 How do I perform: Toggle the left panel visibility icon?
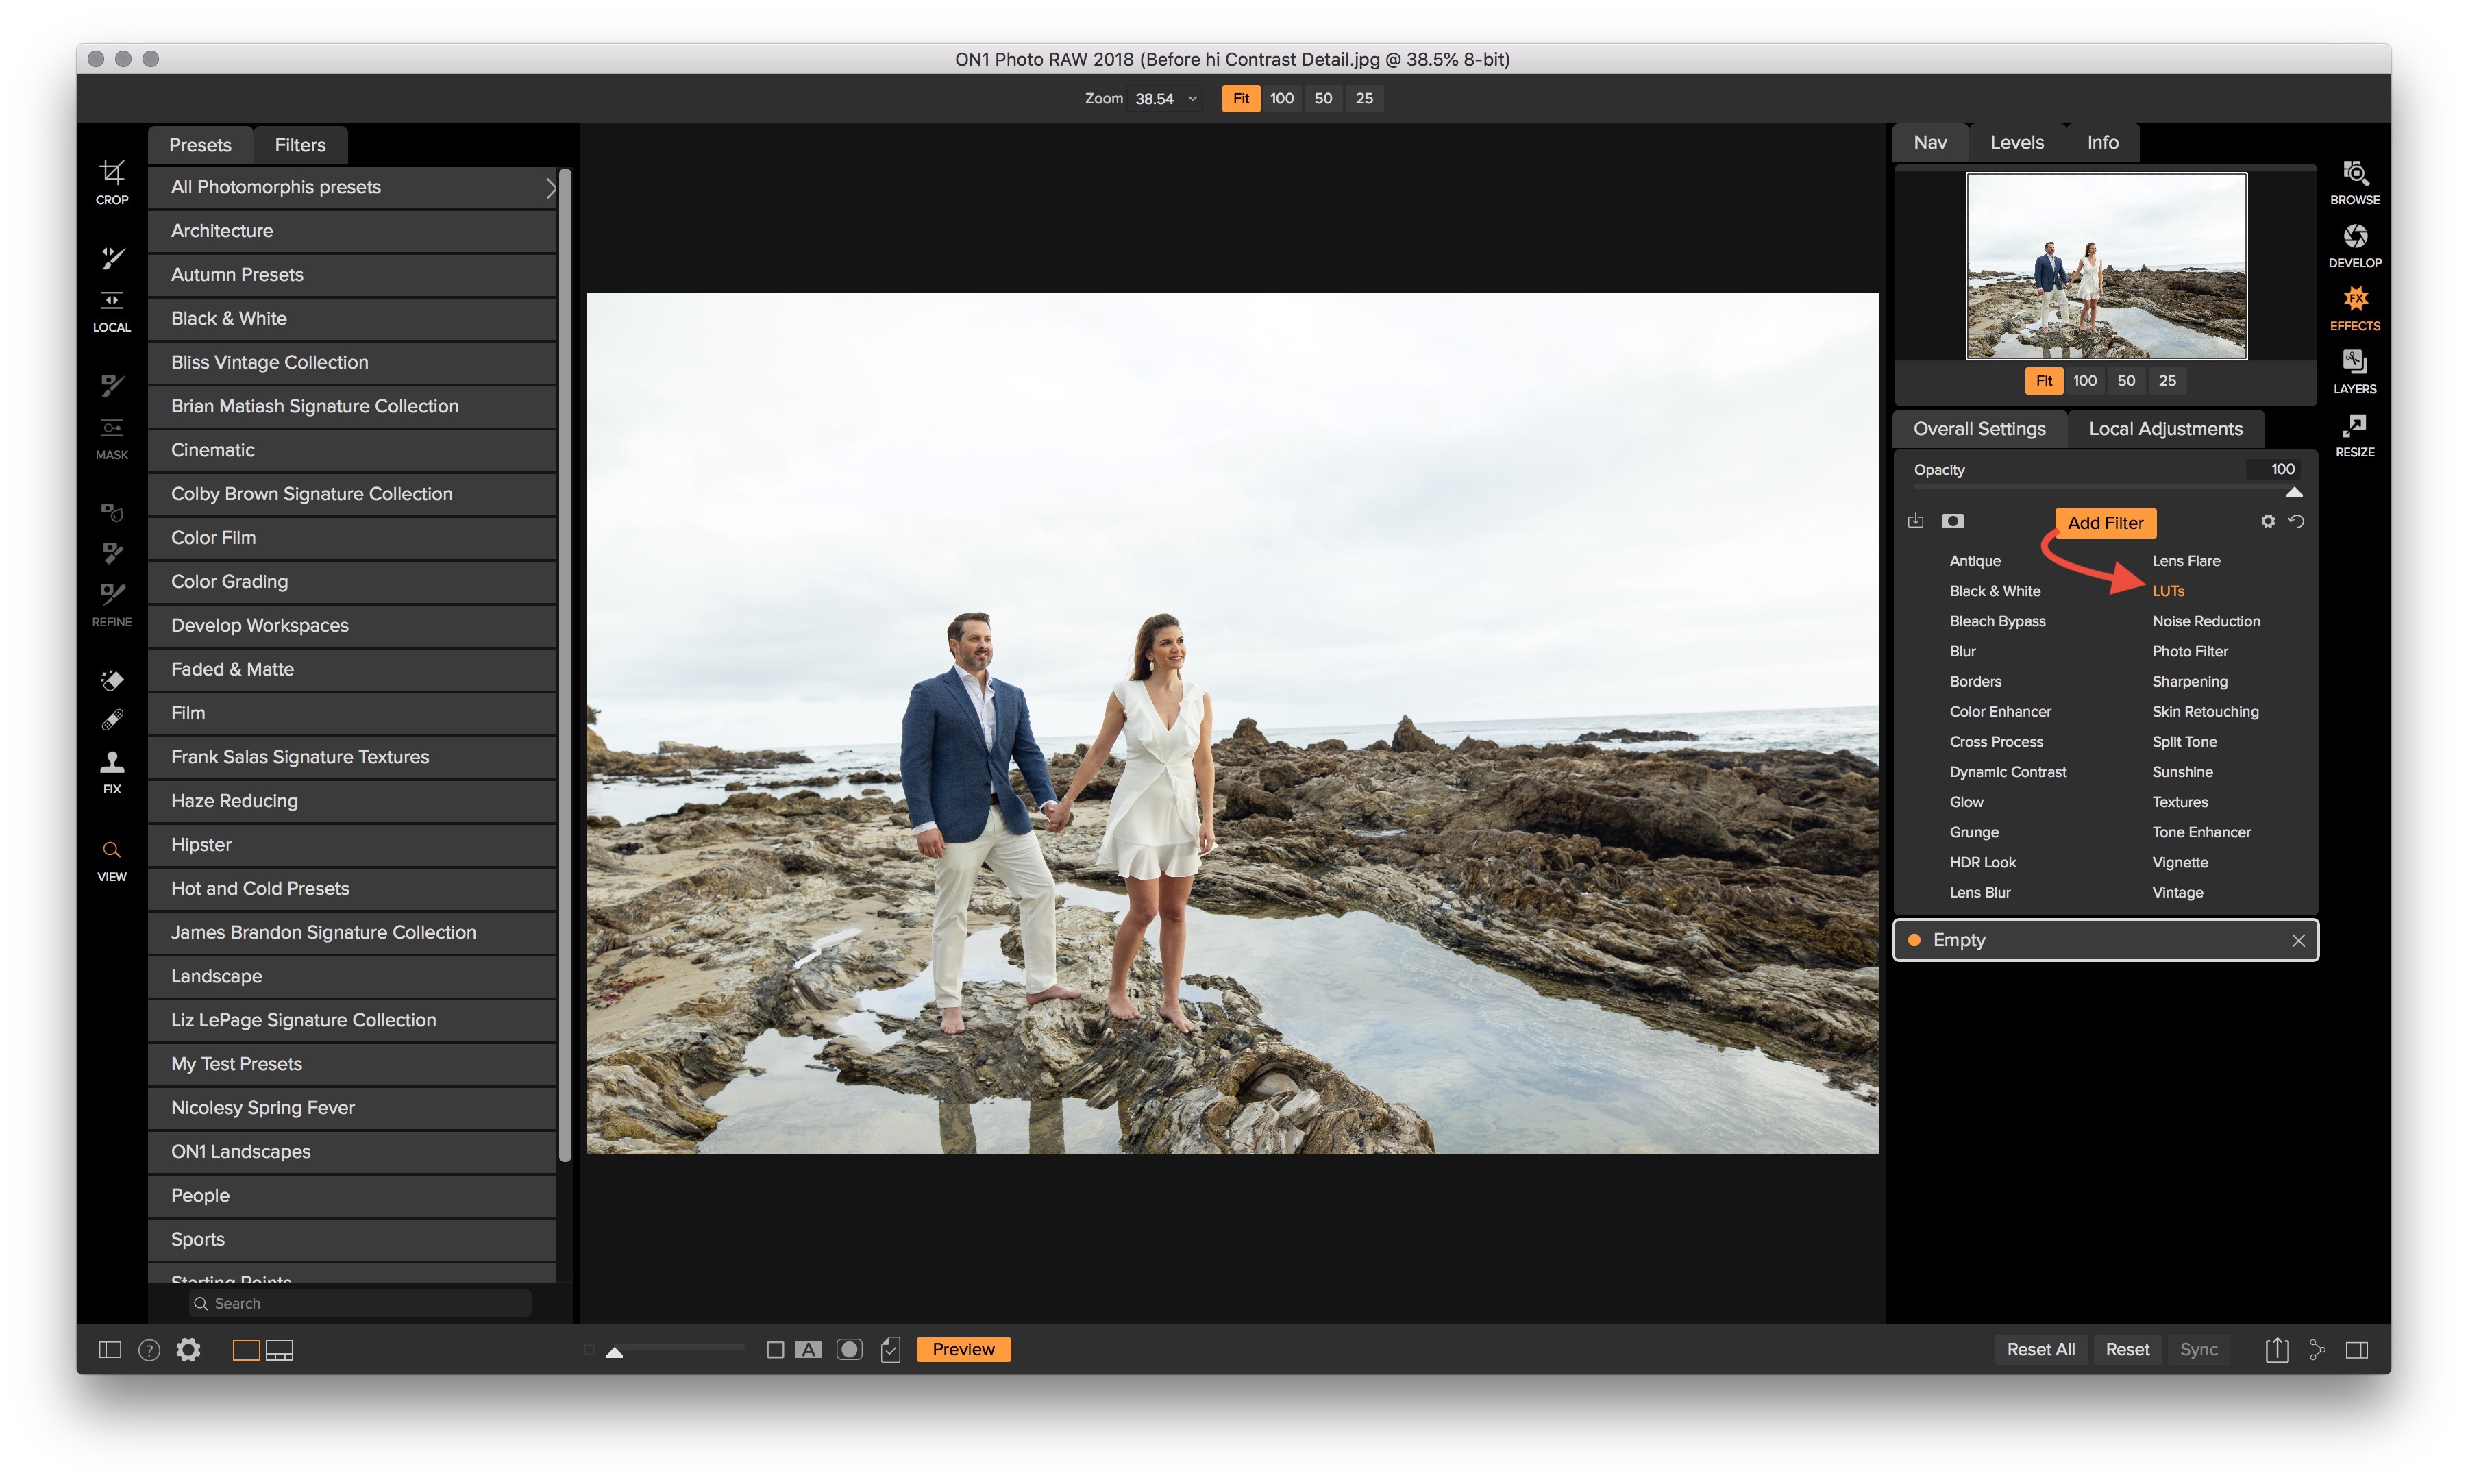pyautogui.click(x=110, y=1350)
